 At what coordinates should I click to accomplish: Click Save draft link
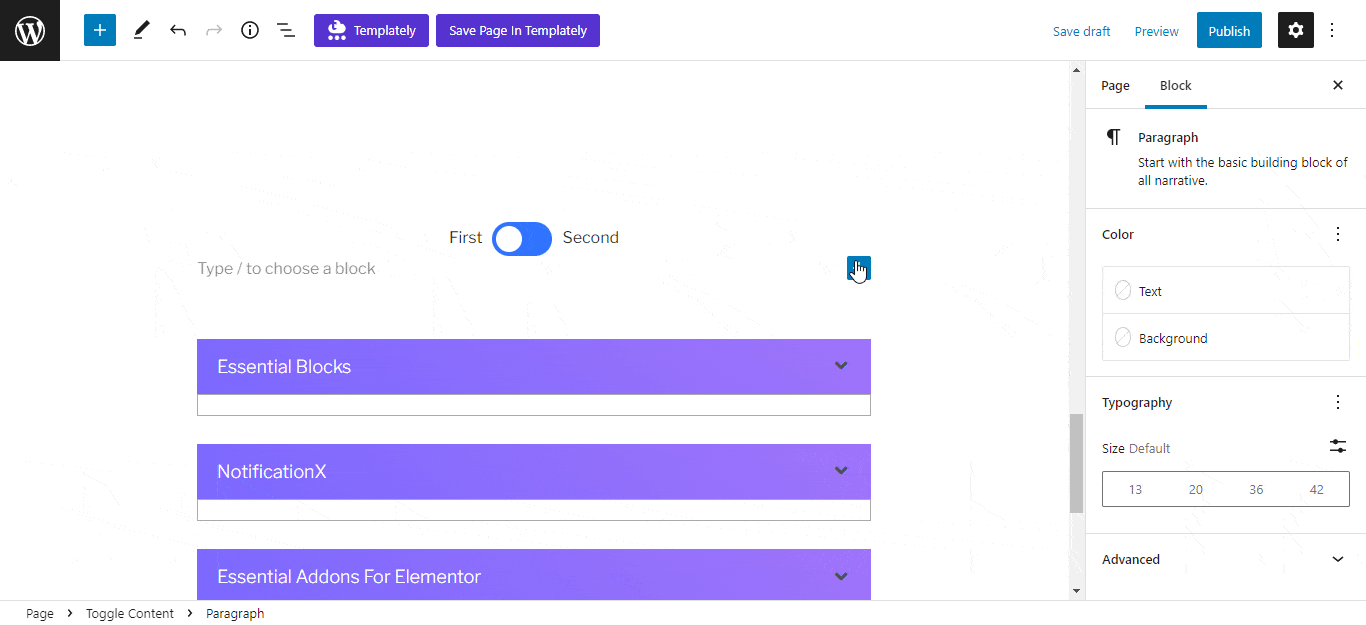coord(1082,31)
